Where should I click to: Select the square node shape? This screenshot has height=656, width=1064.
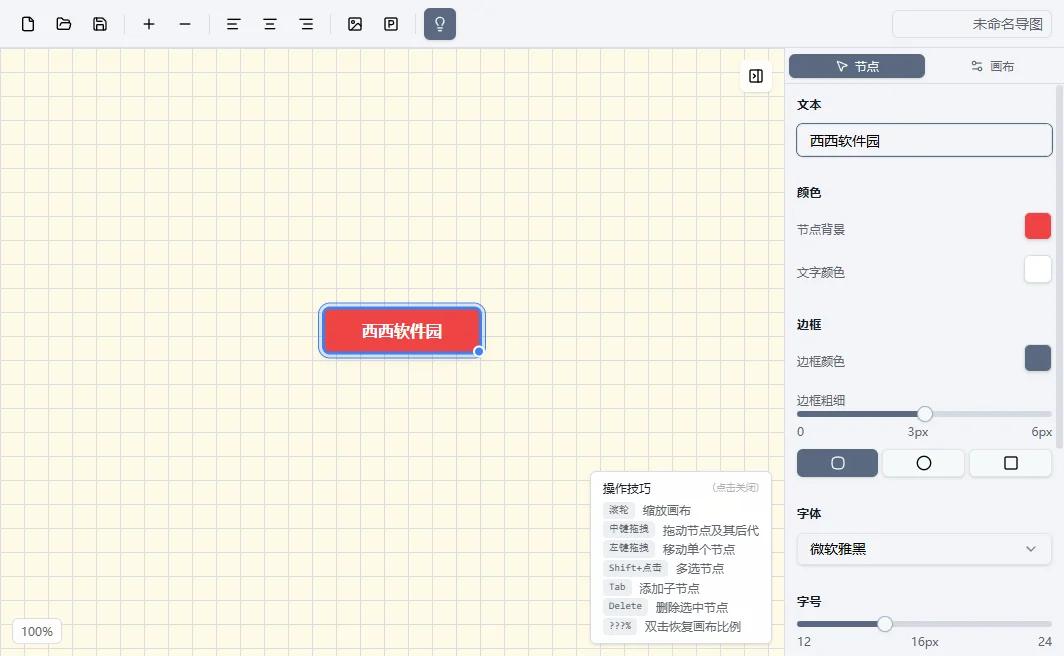1010,463
